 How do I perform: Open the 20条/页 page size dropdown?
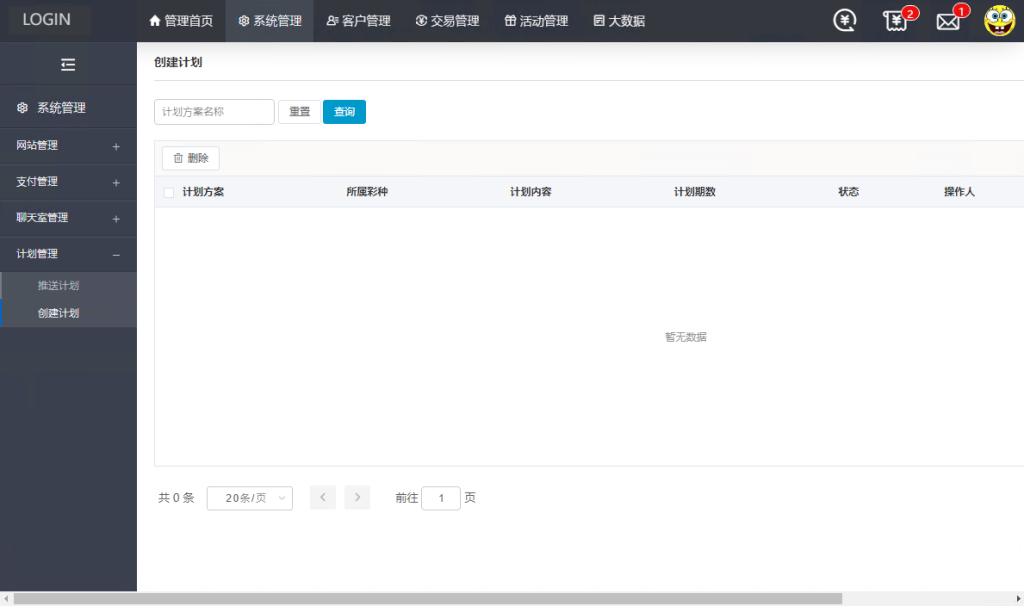(x=249, y=497)
